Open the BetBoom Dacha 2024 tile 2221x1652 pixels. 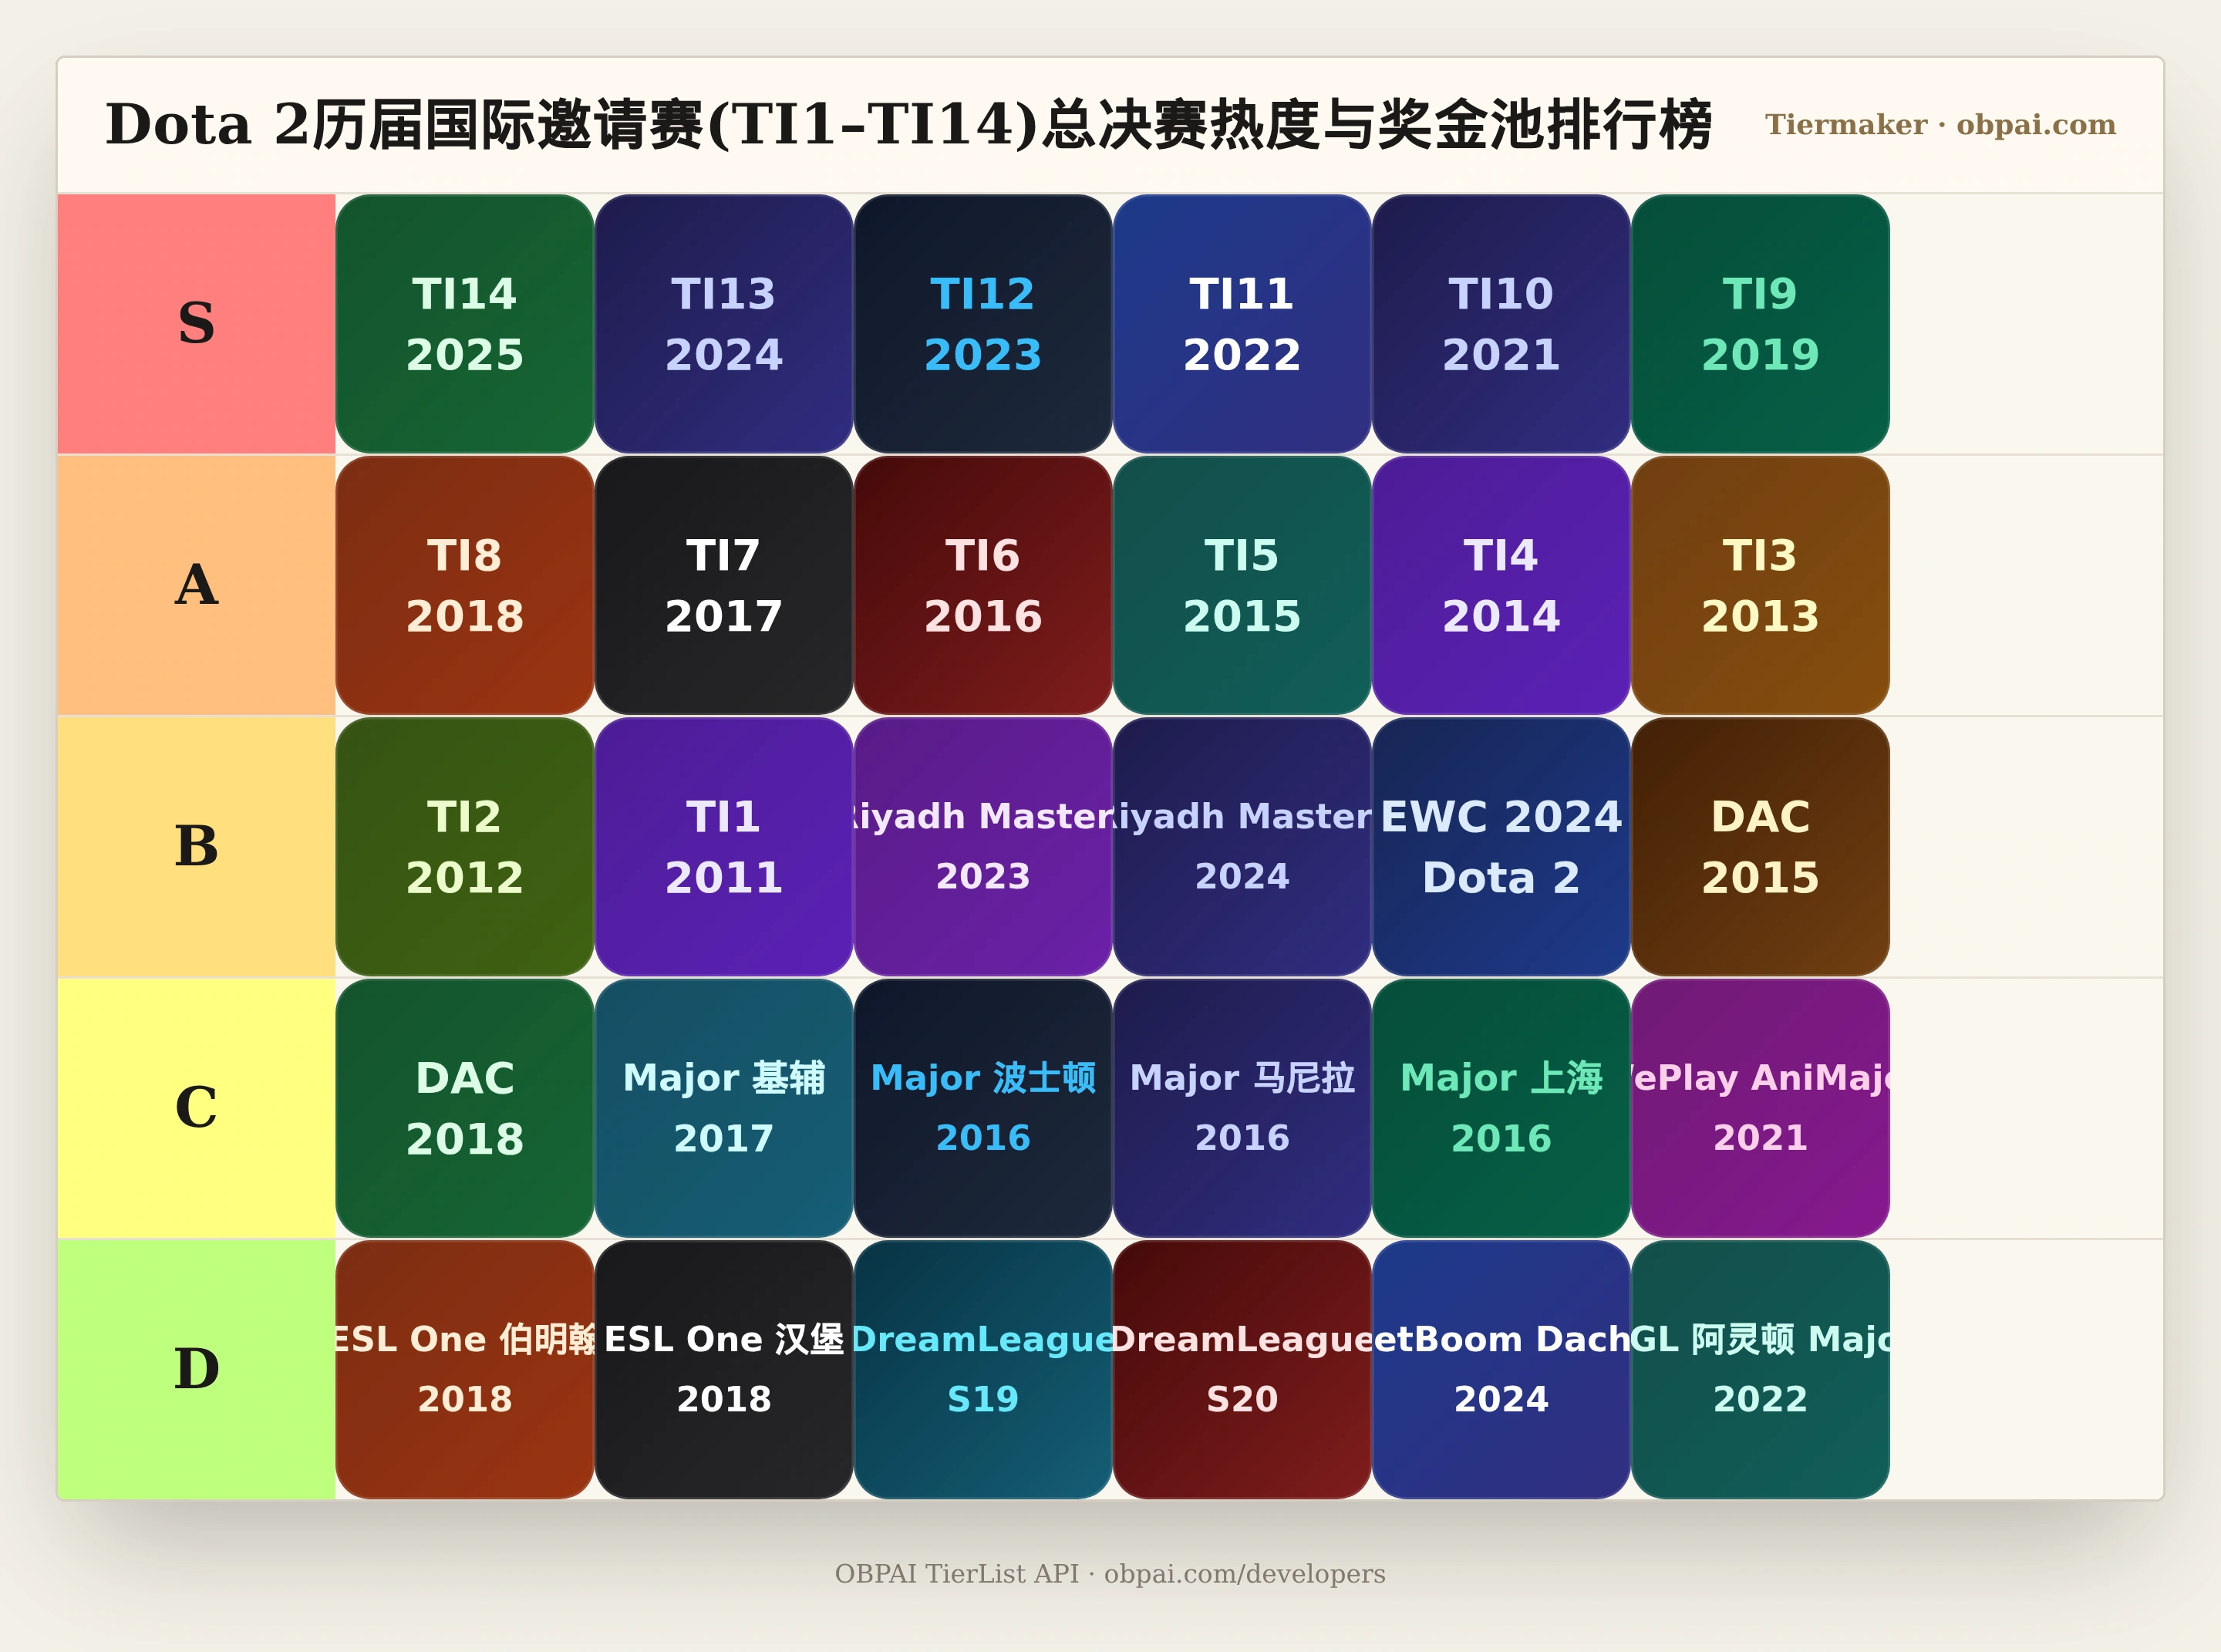[x=1501, y=1369]
